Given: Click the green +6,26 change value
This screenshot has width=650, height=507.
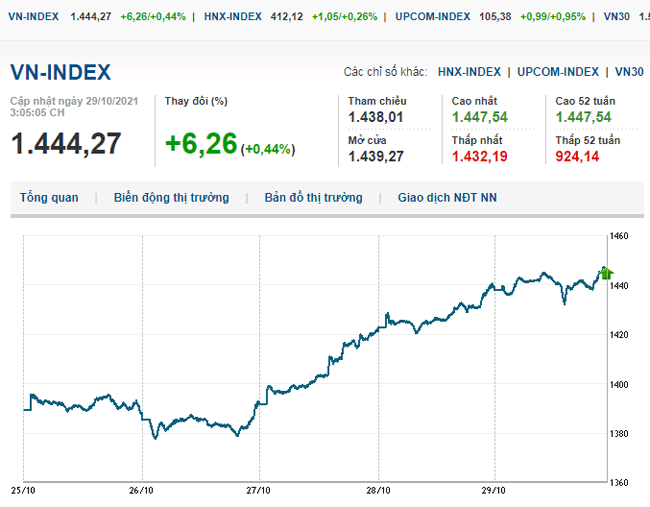Looking at the screenshot, I should [201, 144].
